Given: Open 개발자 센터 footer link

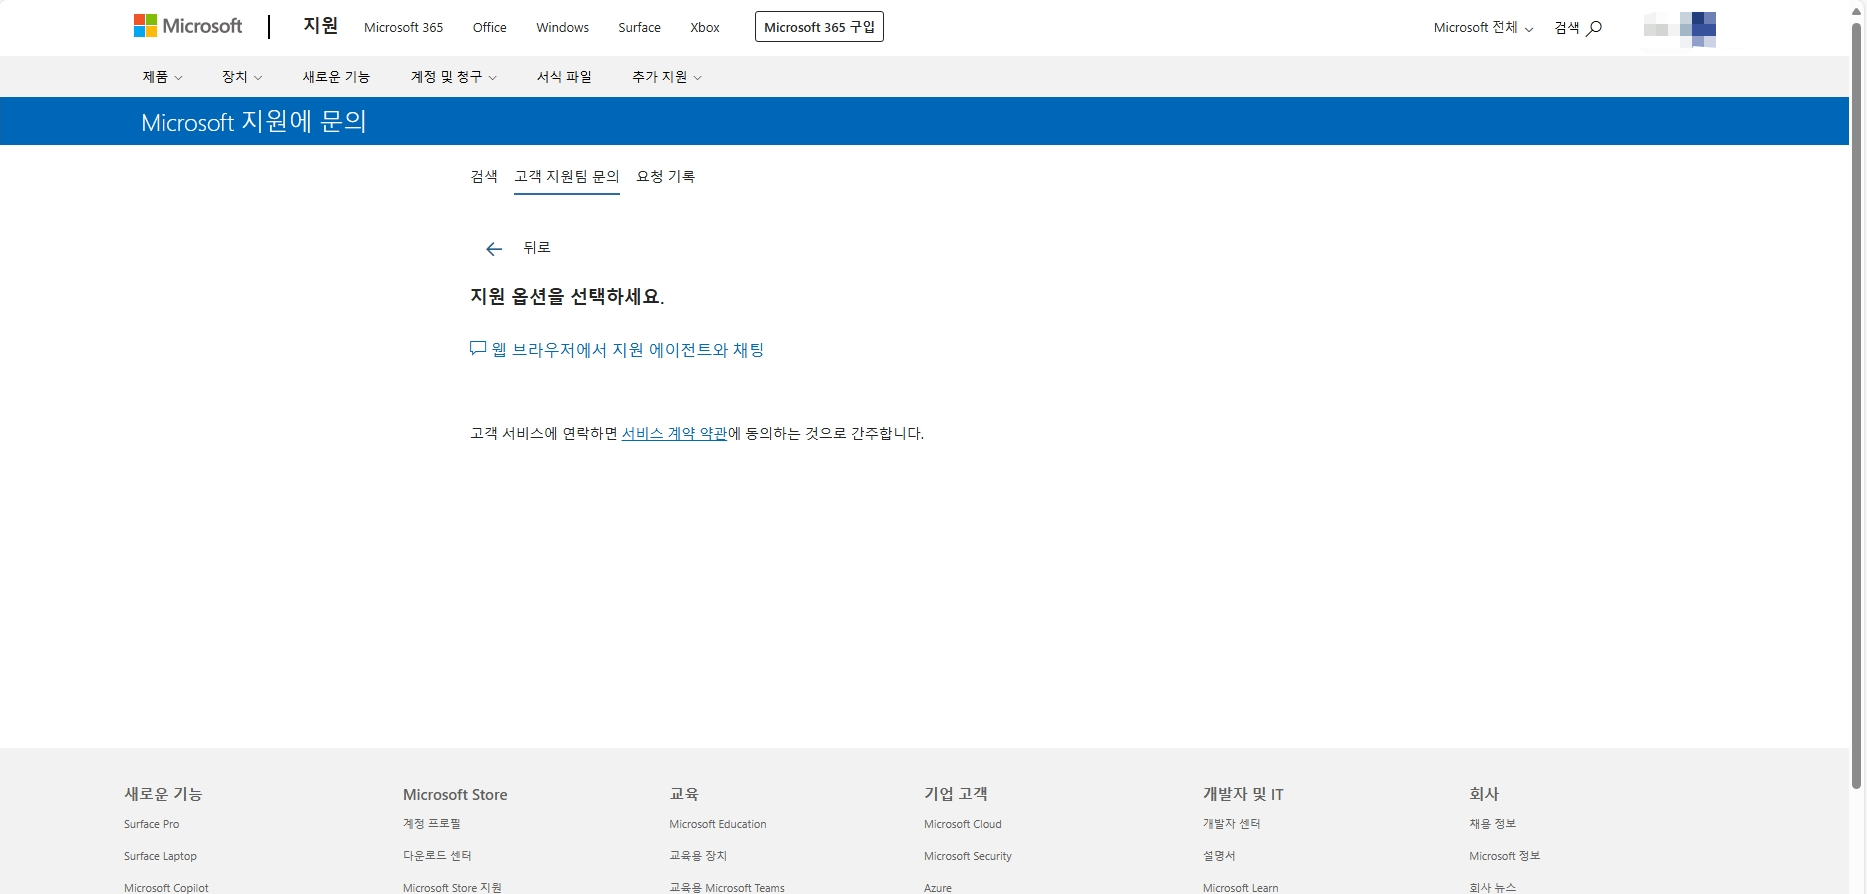Looking at the screenshot, I should pyautogui.click(x=1231, y=824).
